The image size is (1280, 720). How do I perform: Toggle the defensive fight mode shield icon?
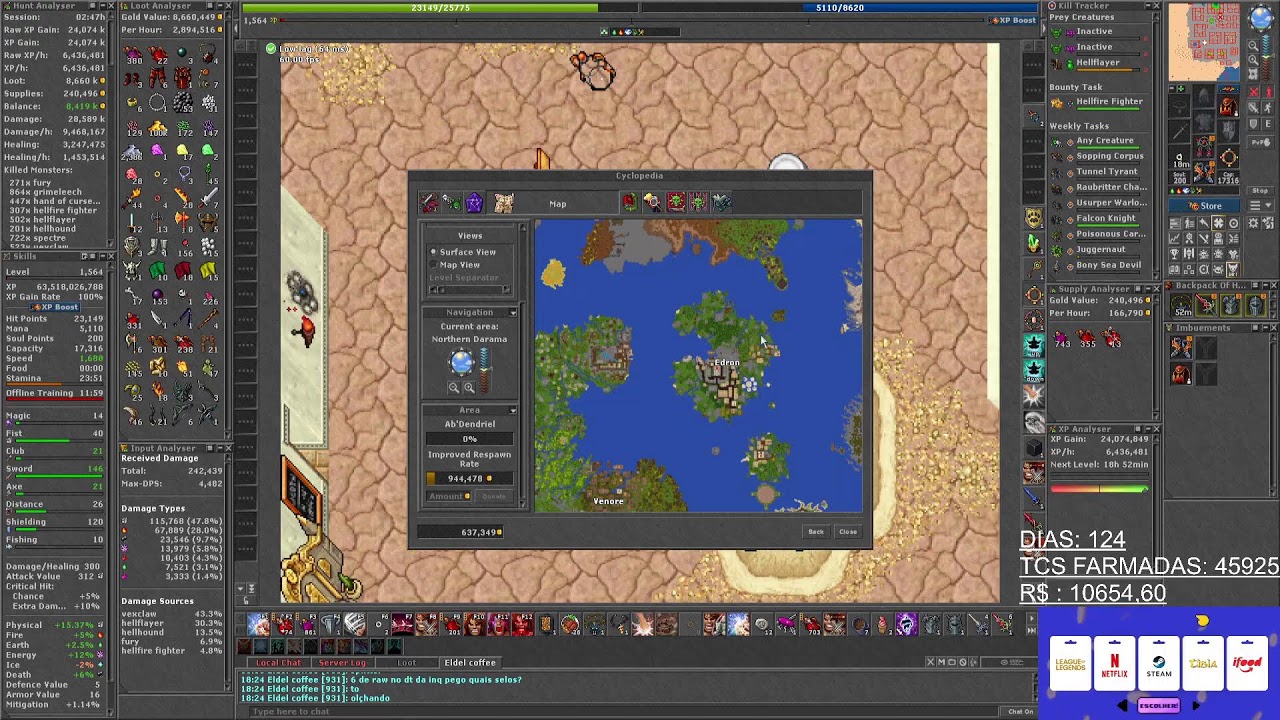(1253, 124)
